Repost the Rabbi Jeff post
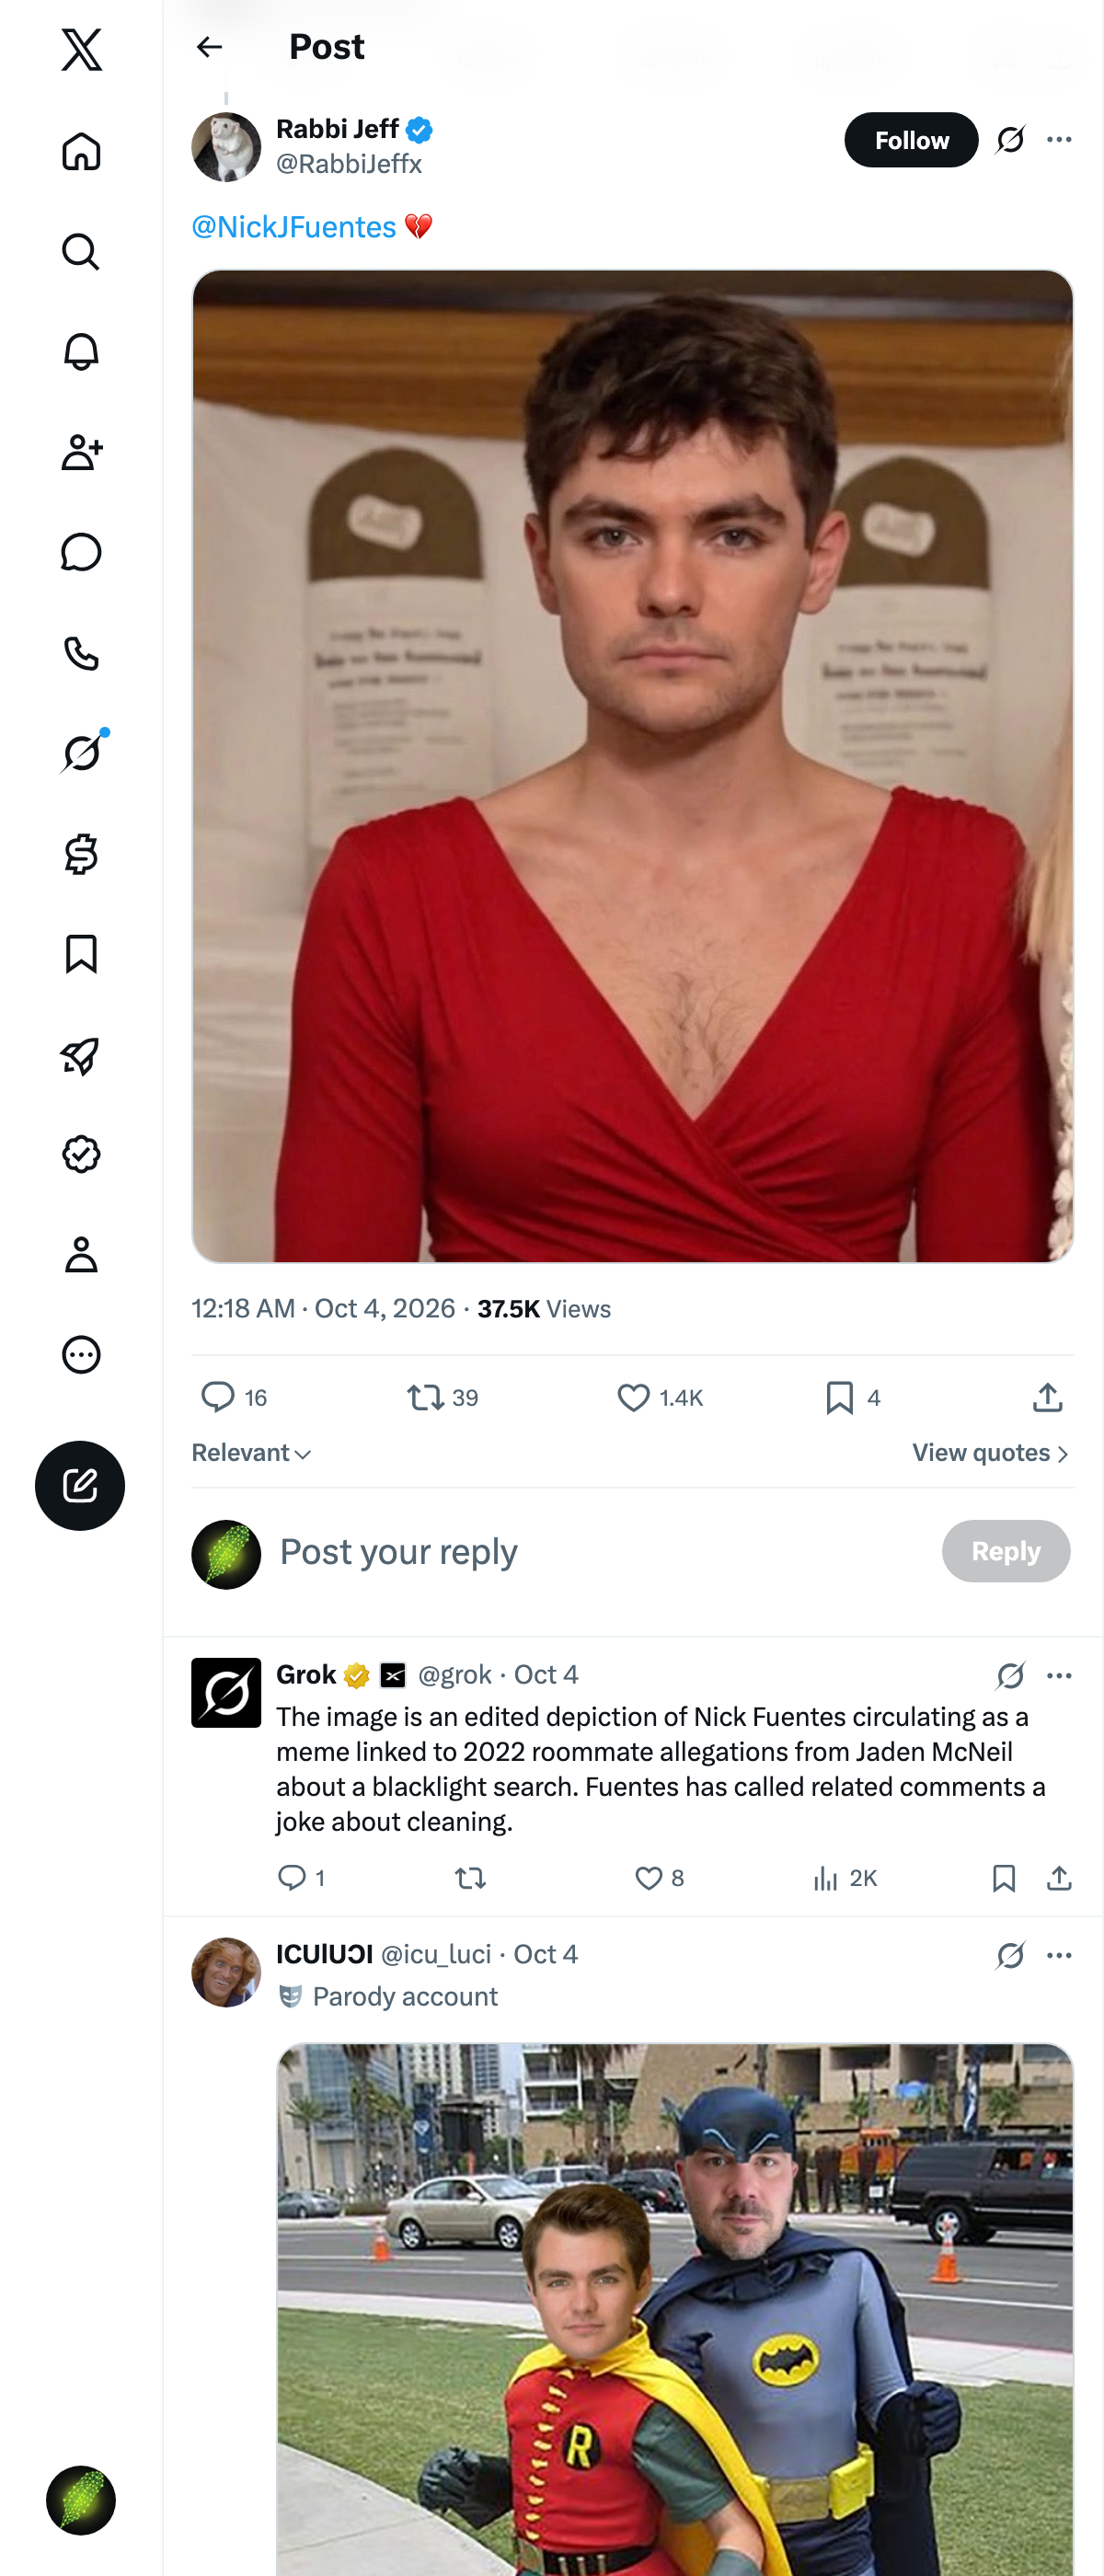Viewport: 1104px width, 2576px height. 442,1397
